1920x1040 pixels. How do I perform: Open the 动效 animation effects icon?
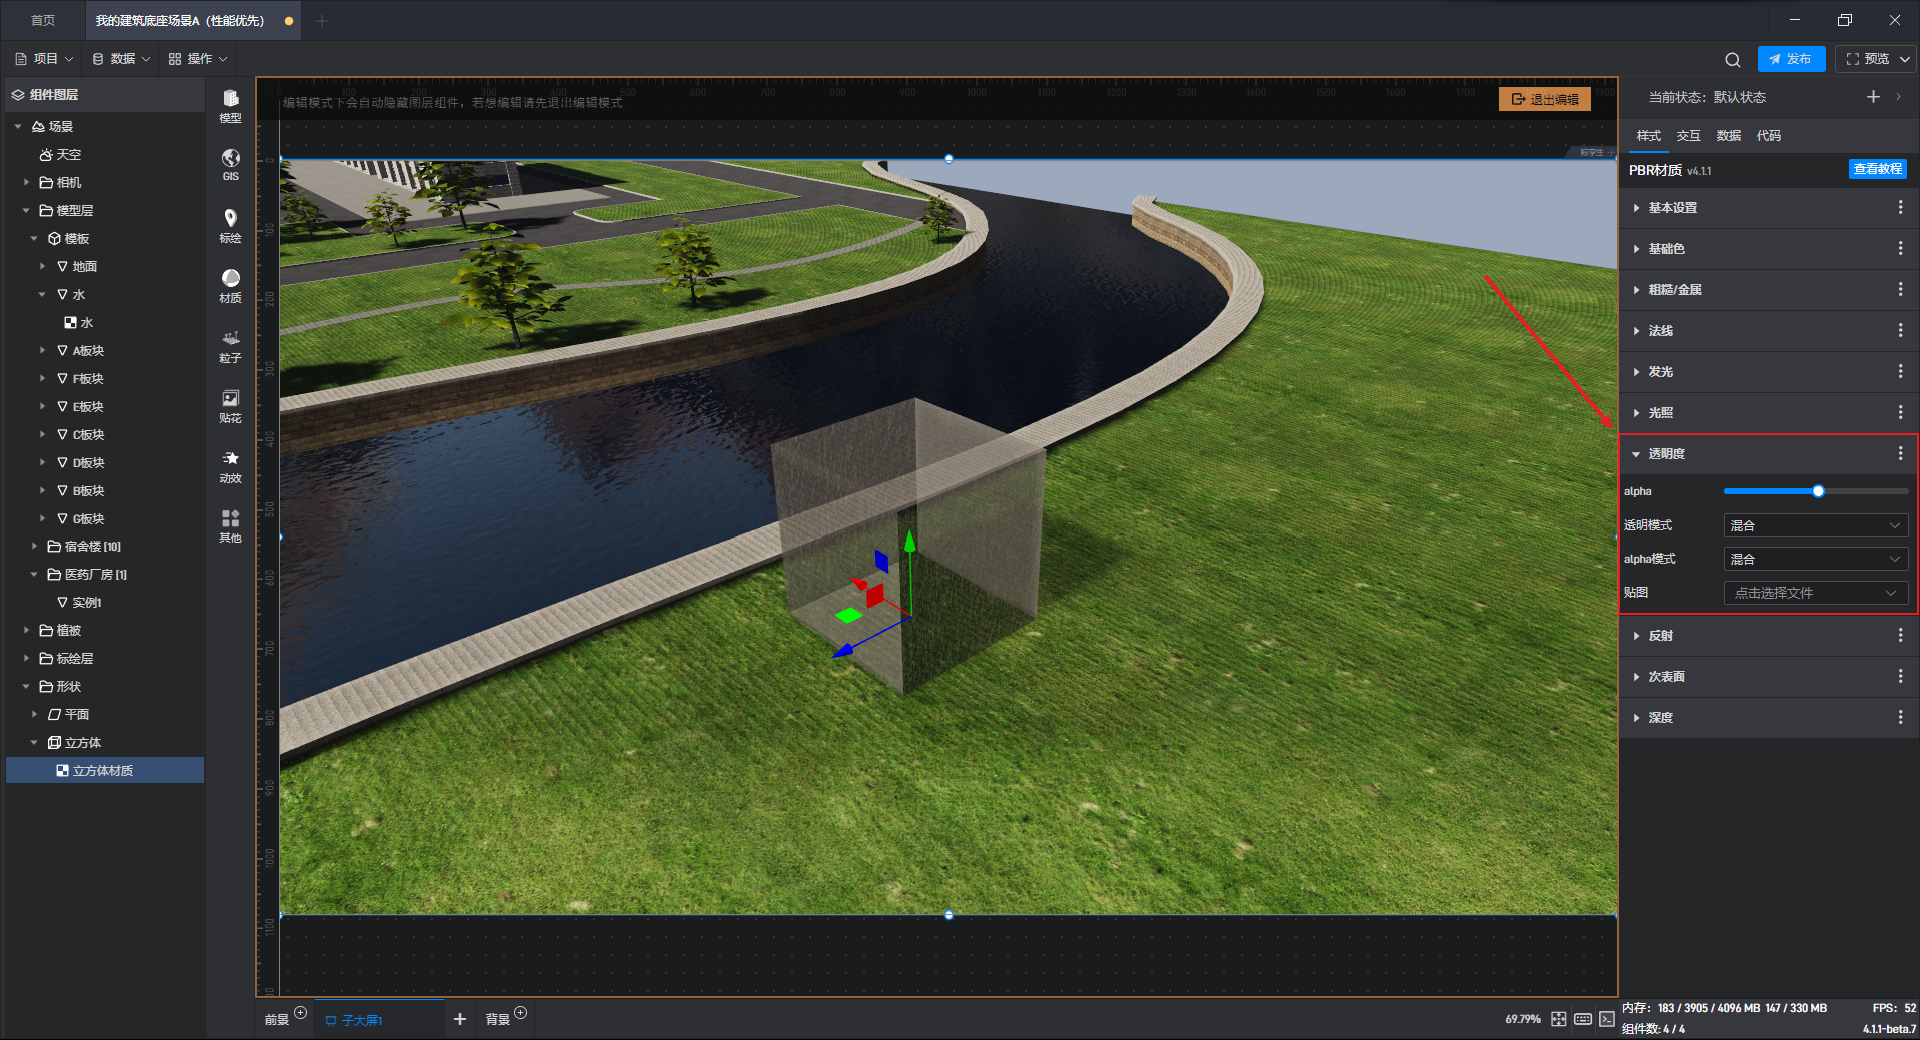pyautogui.click(x=230, y=464)
